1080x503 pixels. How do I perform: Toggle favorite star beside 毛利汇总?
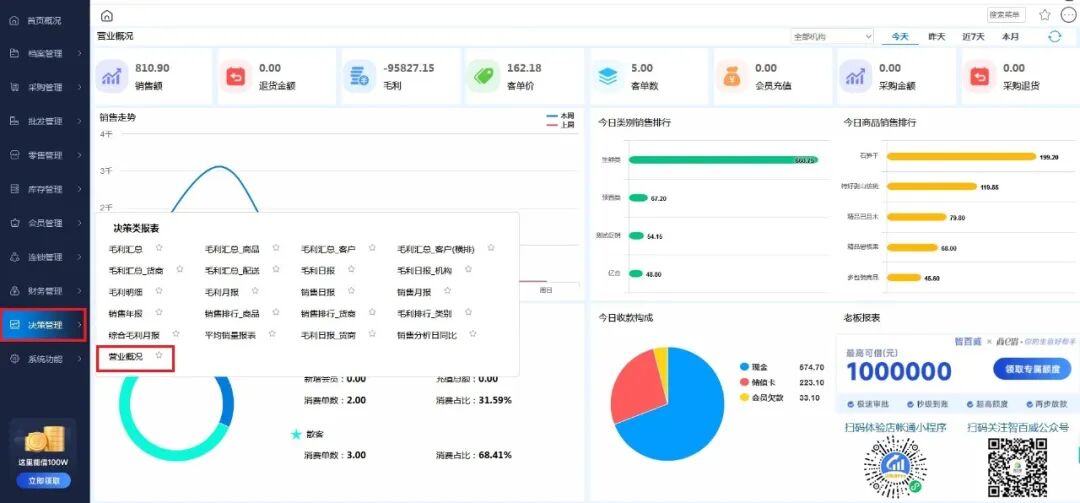tap(158, 248)
